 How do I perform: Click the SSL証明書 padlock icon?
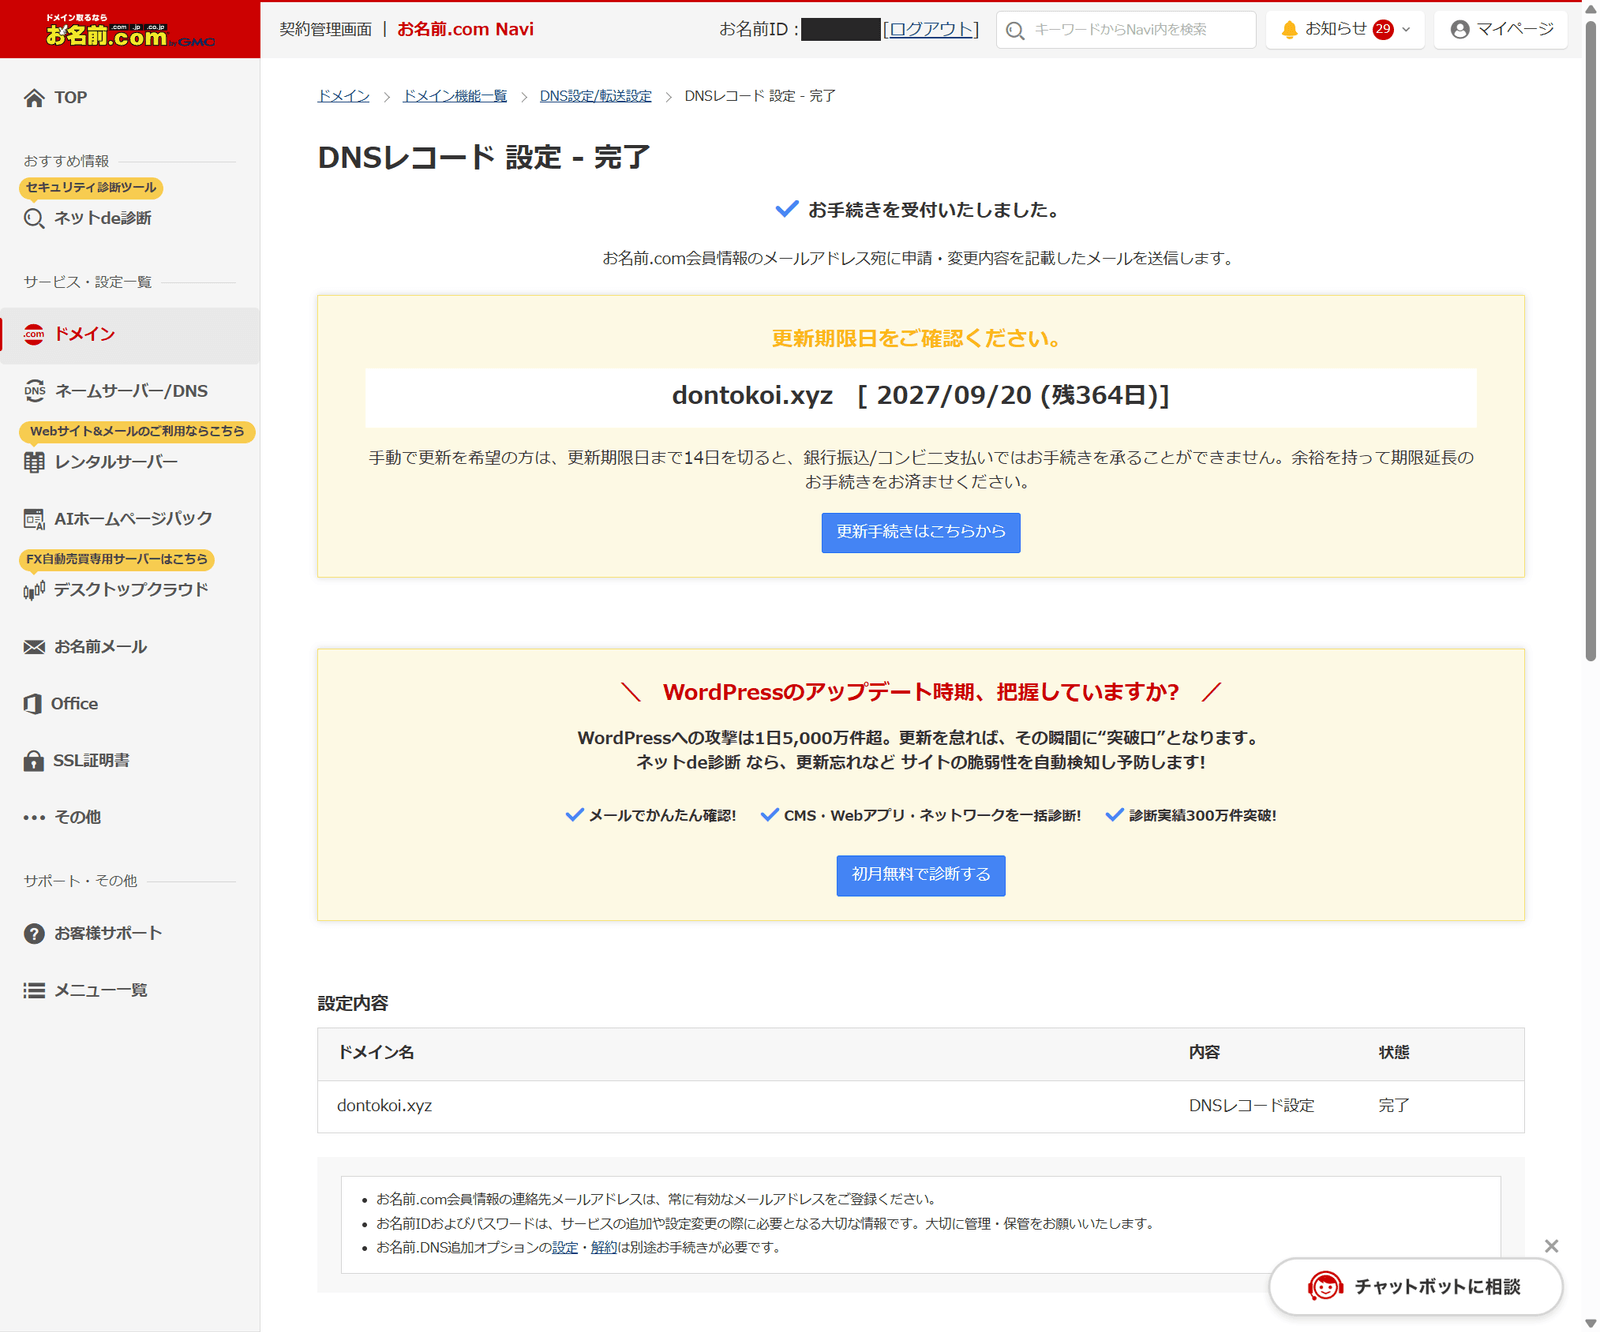pos(34,761)
